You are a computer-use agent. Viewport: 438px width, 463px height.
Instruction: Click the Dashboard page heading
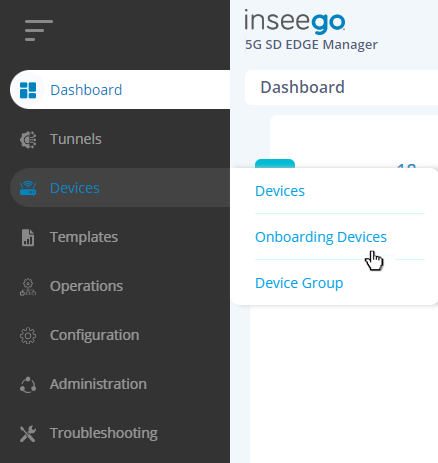click(x=302, y=87)
